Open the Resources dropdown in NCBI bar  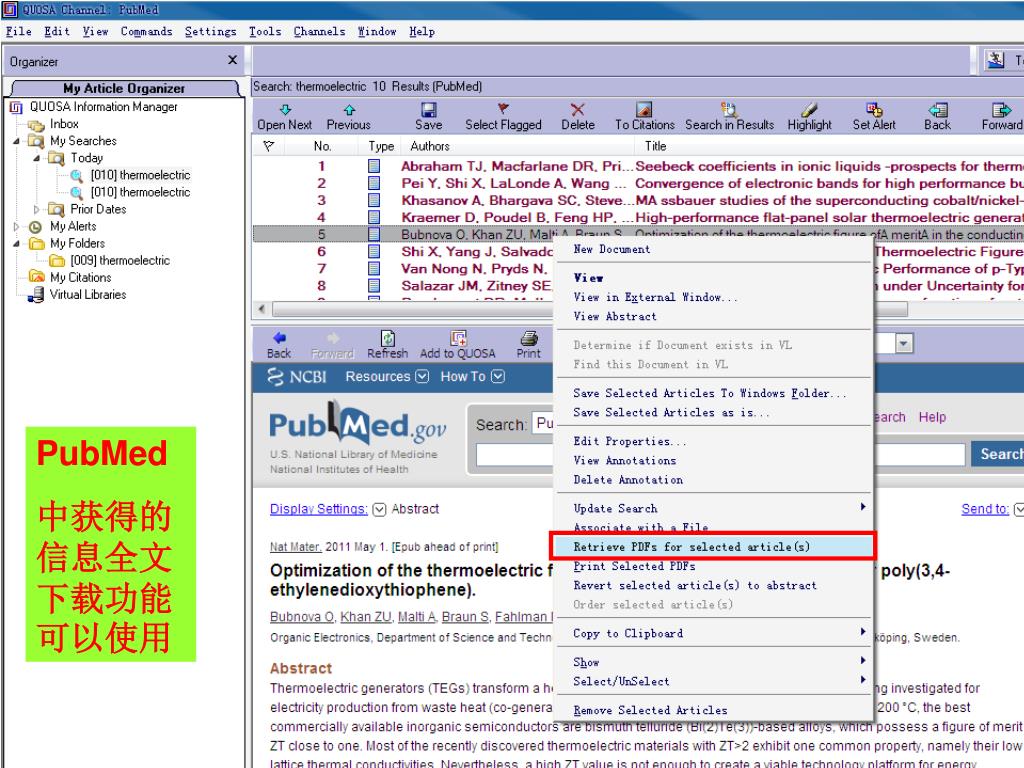tap(423, 376)
